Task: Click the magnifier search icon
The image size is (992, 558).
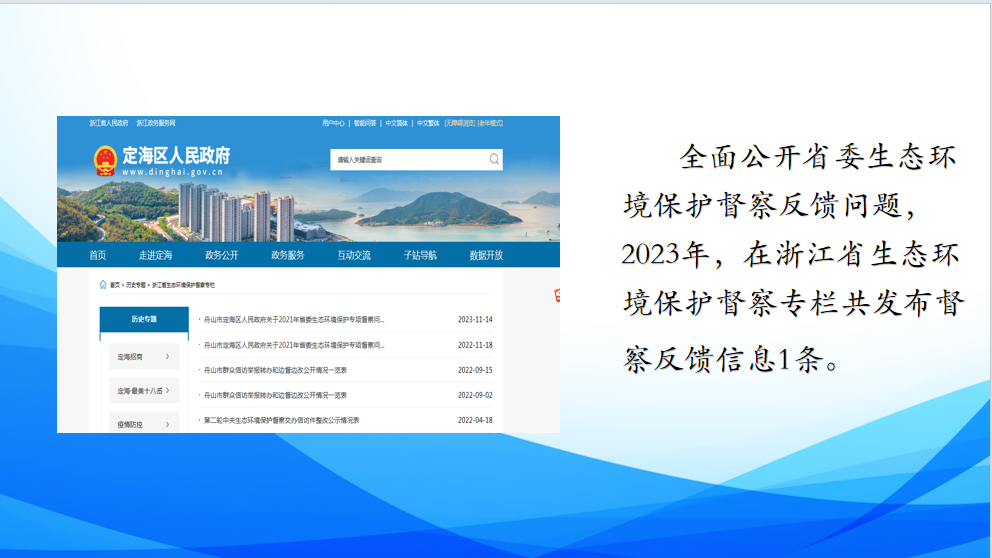Action: point(494,159)
